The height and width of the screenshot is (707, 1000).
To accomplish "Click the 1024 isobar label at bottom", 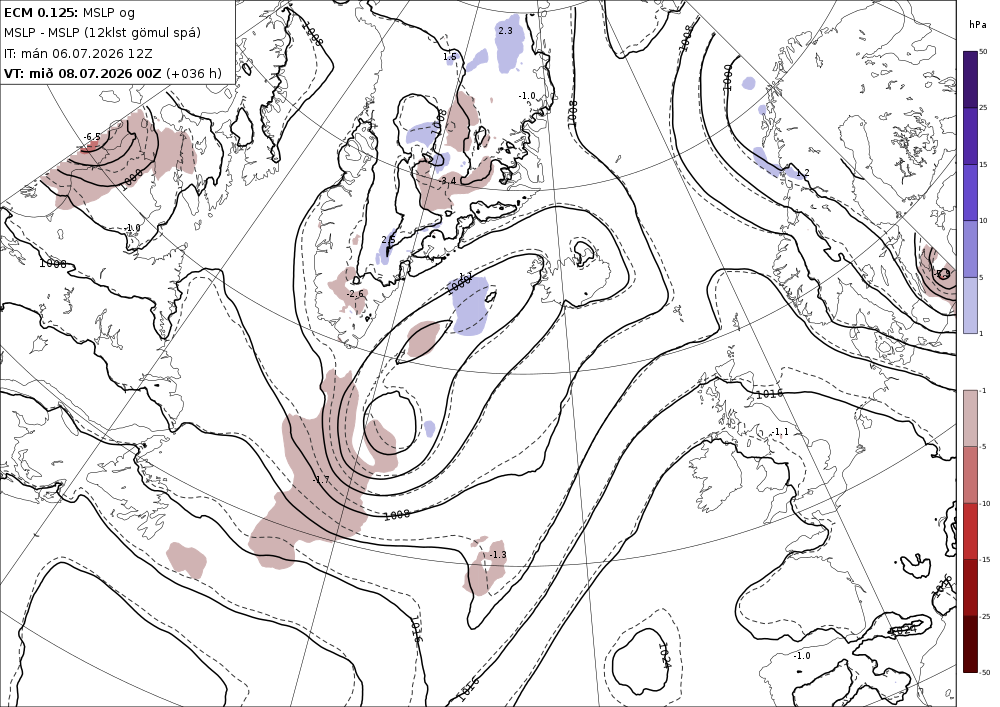I will pos(664,655).
